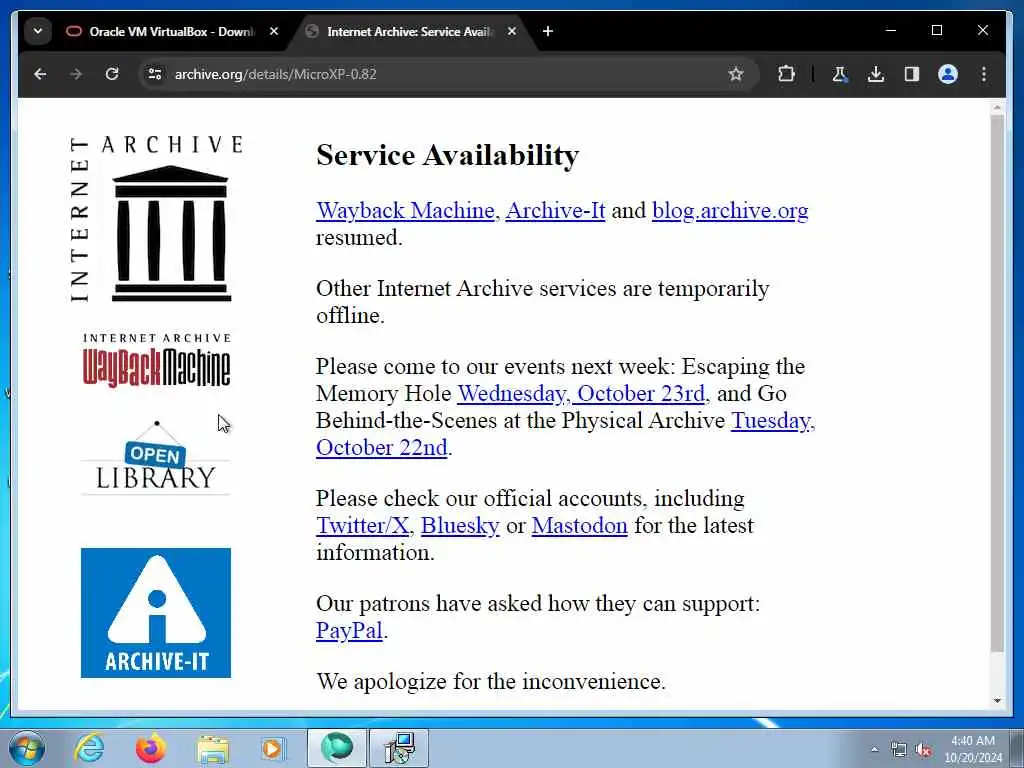Open the site information icon in address bar
This screenshot has width=1024, height=768.
click(155, 74)
